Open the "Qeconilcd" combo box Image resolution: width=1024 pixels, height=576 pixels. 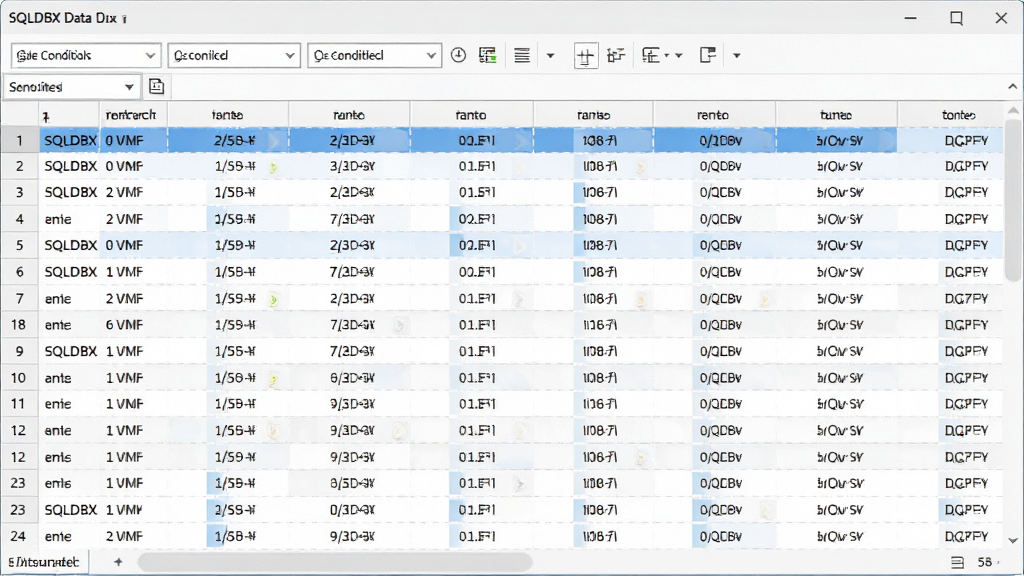point(234,56)
